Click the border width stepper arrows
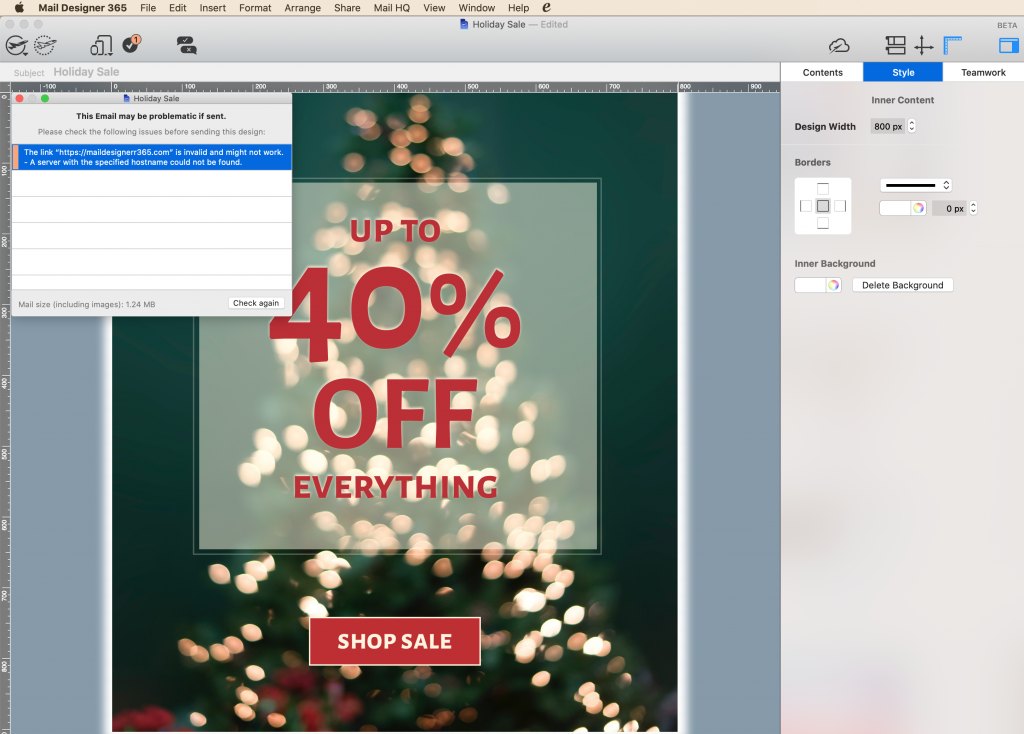1024x734 pixels. [973, 208]
